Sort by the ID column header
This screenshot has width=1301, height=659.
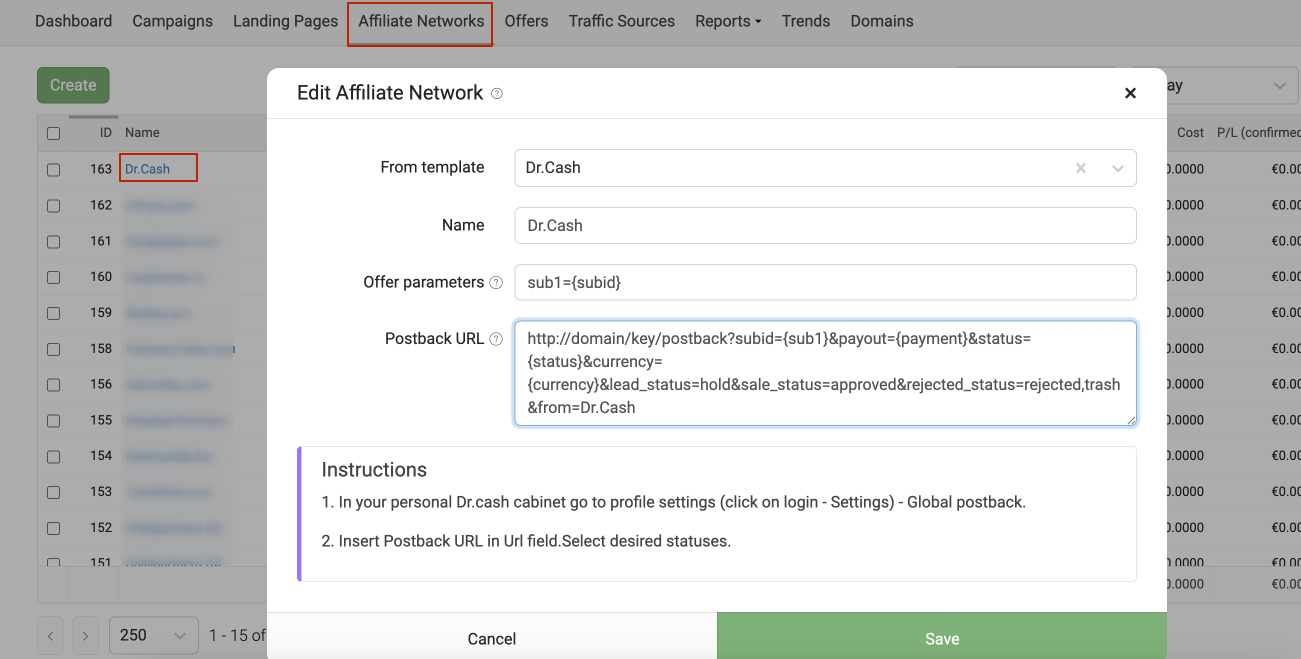tap(105, 132)
